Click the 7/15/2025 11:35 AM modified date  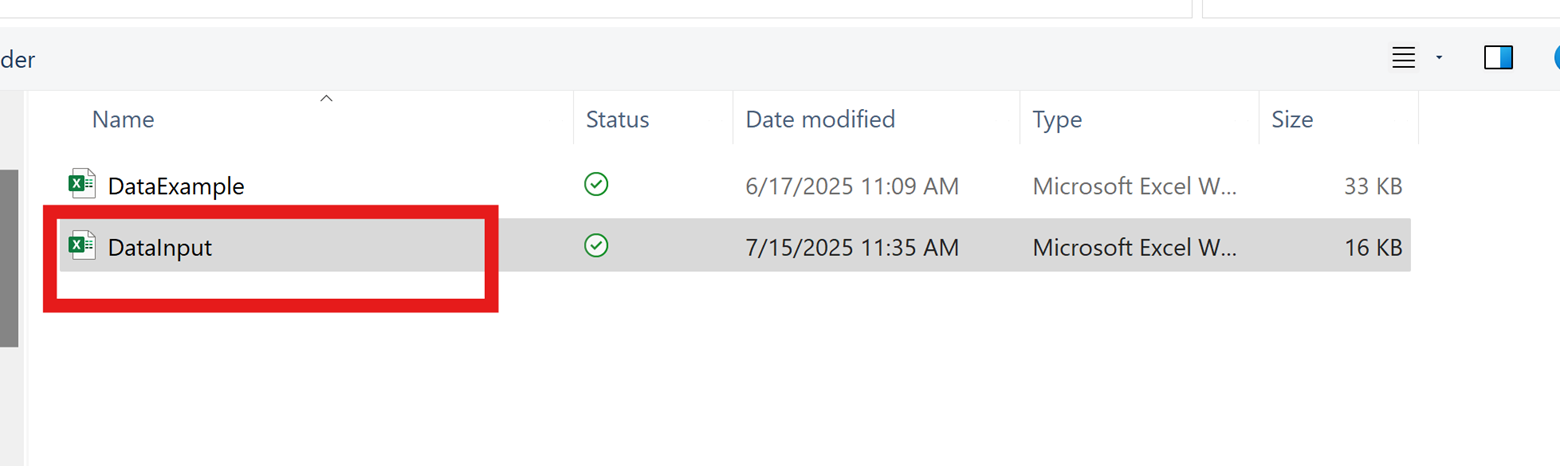[x=852, y=247]
